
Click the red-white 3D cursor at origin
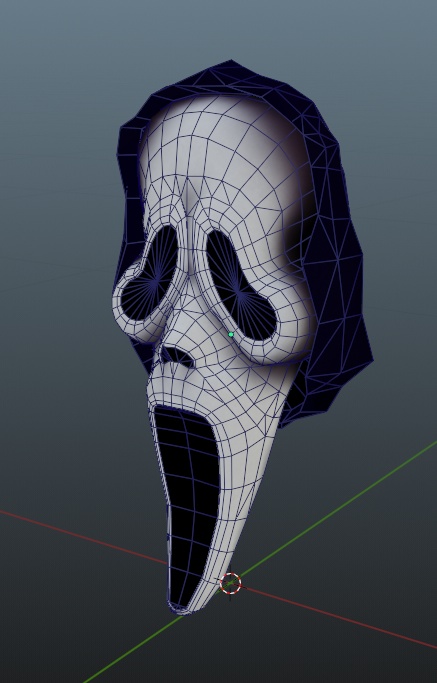click(230, 584)
